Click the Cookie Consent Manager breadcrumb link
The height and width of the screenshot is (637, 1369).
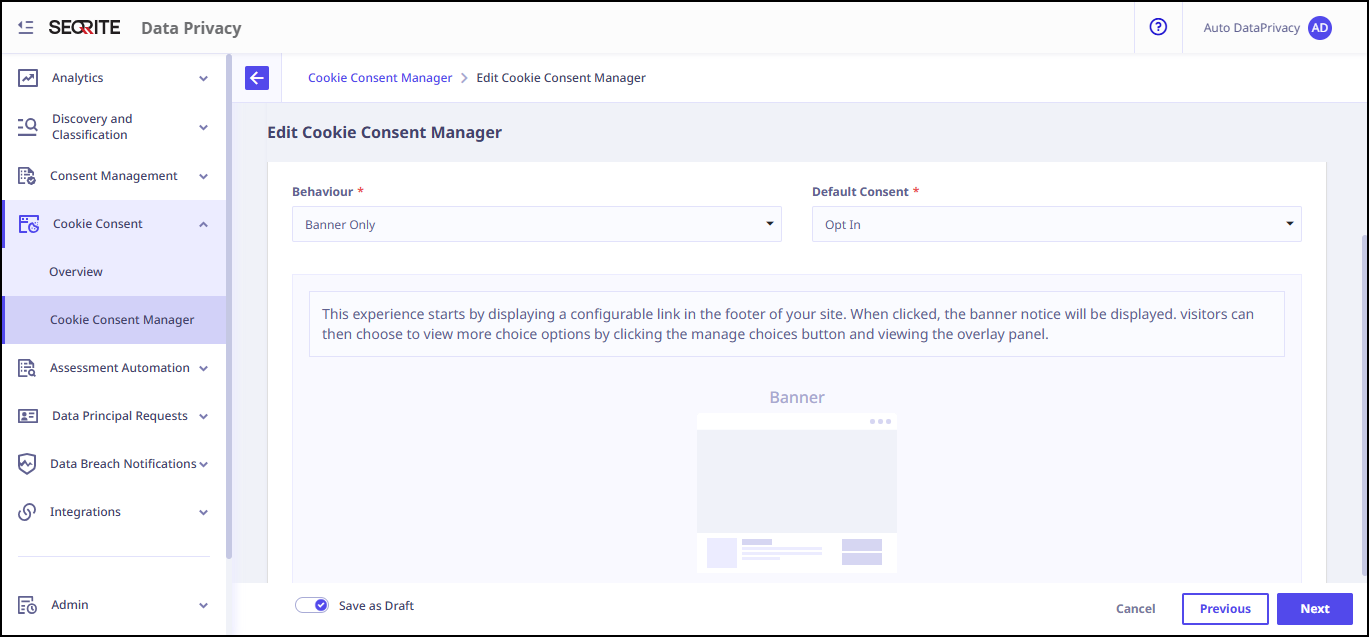click(380, 78)
